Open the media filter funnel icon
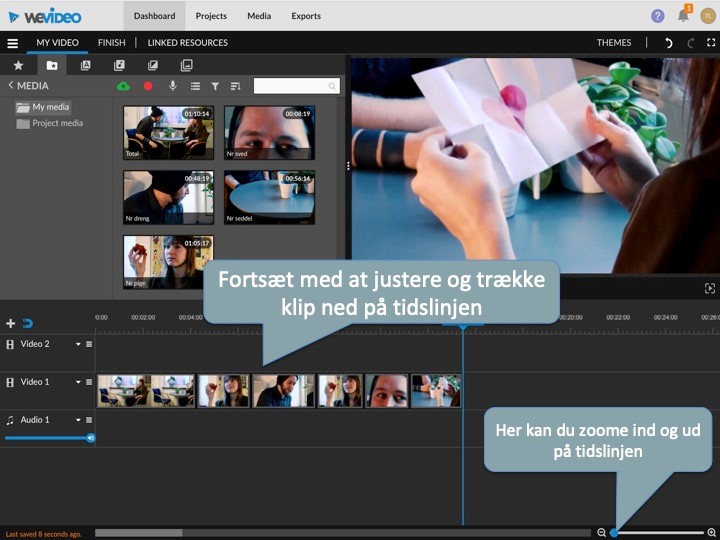Viewport: 720px width, 540px height. [215, 86]
